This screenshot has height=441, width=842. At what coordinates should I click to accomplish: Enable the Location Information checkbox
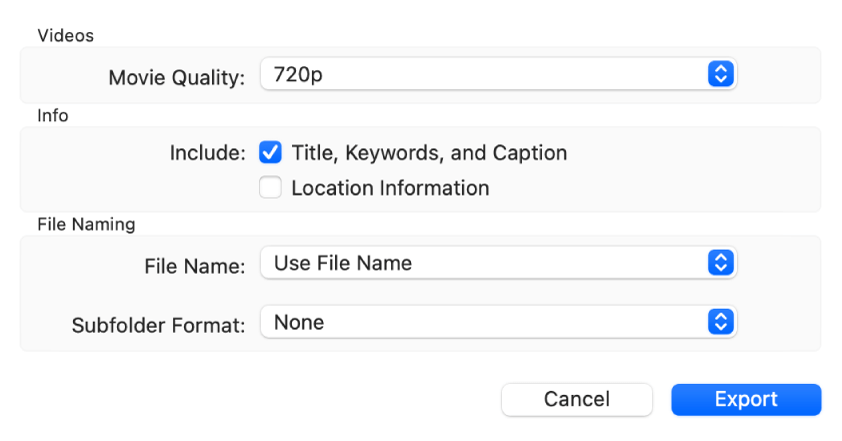click(270, 188)
